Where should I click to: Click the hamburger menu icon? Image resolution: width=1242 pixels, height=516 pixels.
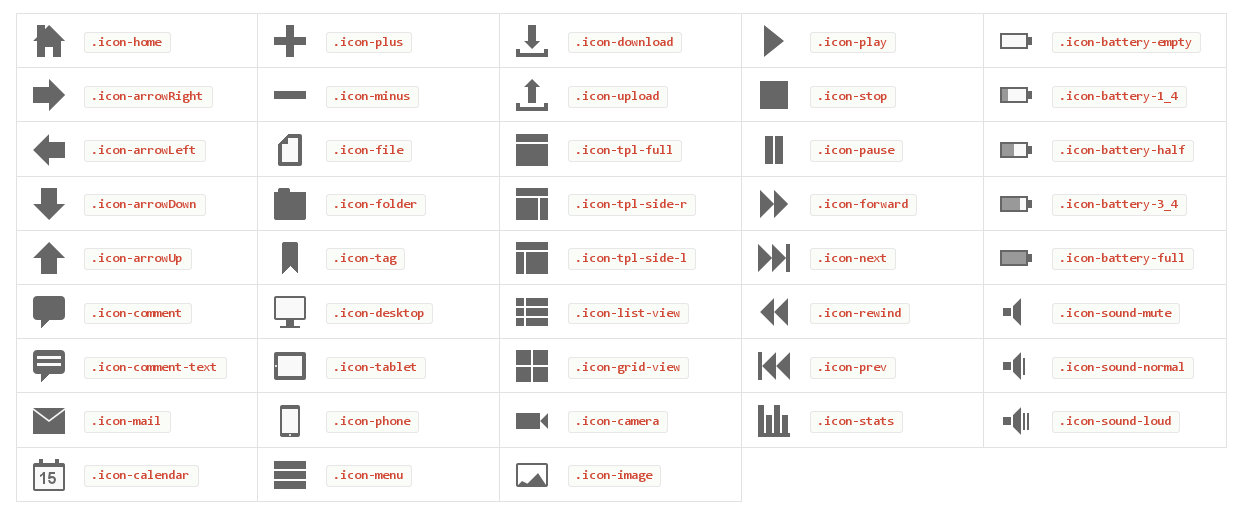(x=290, y=475)
